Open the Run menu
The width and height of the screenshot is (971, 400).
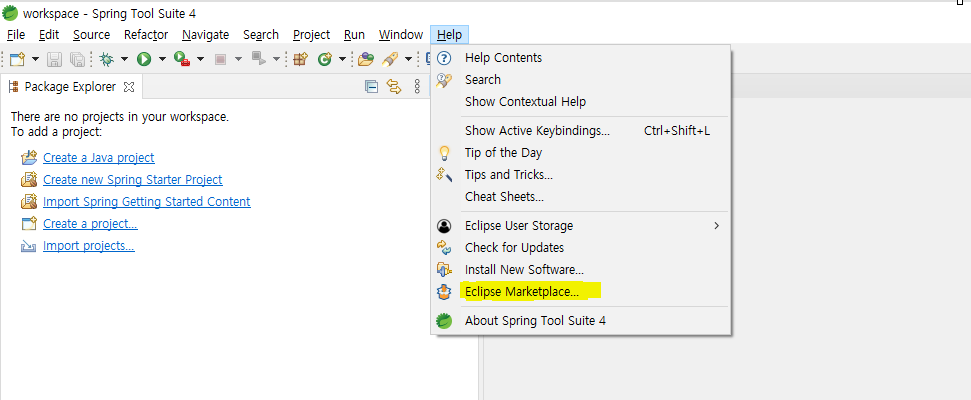pyautogui.click(x=354, y=35)
